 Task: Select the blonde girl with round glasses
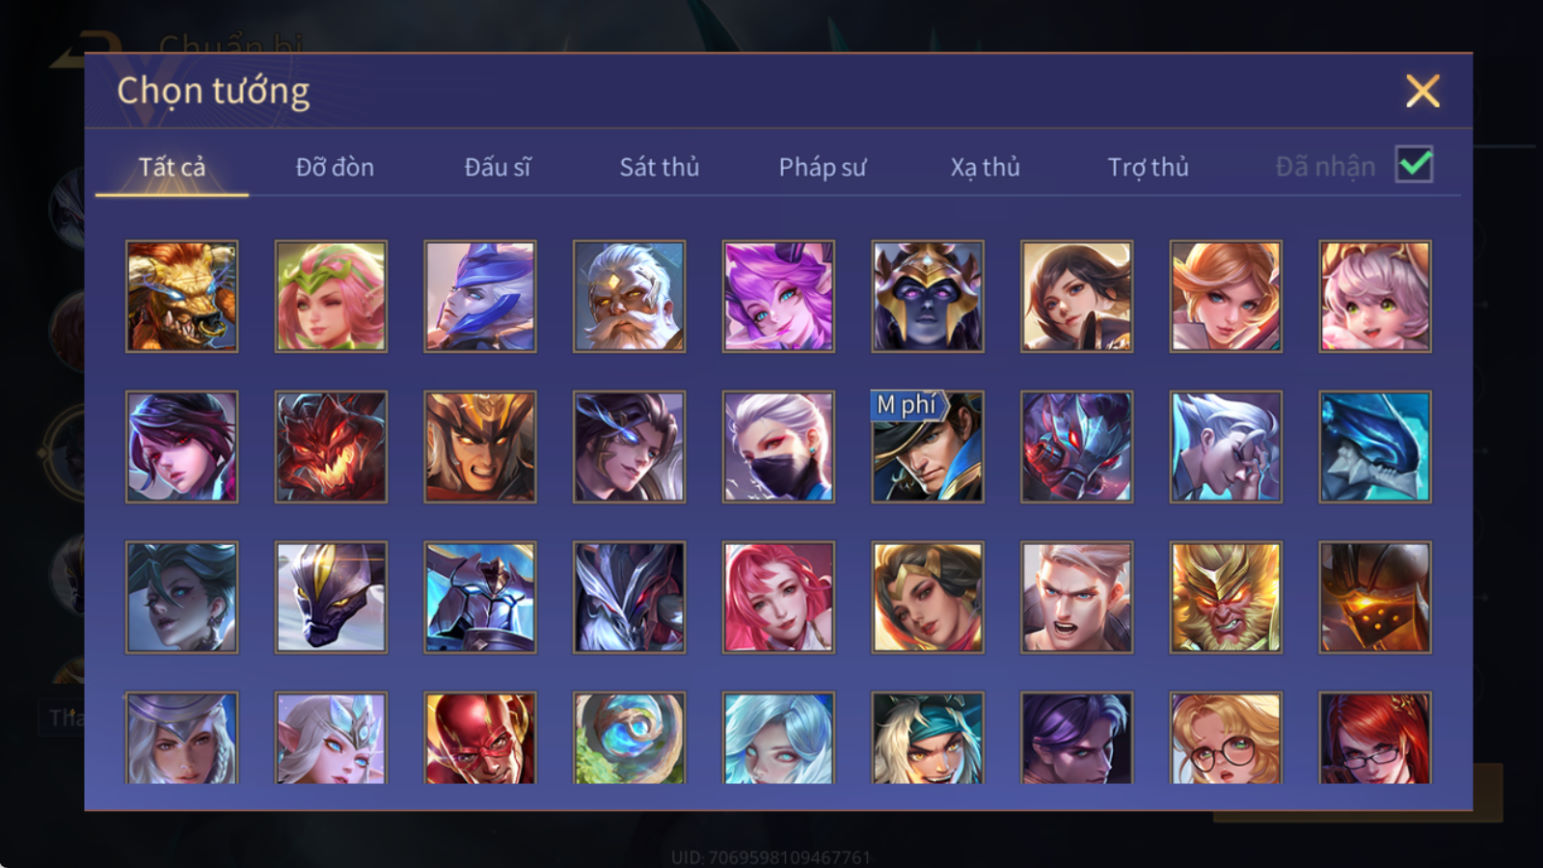pos(1225,738)
